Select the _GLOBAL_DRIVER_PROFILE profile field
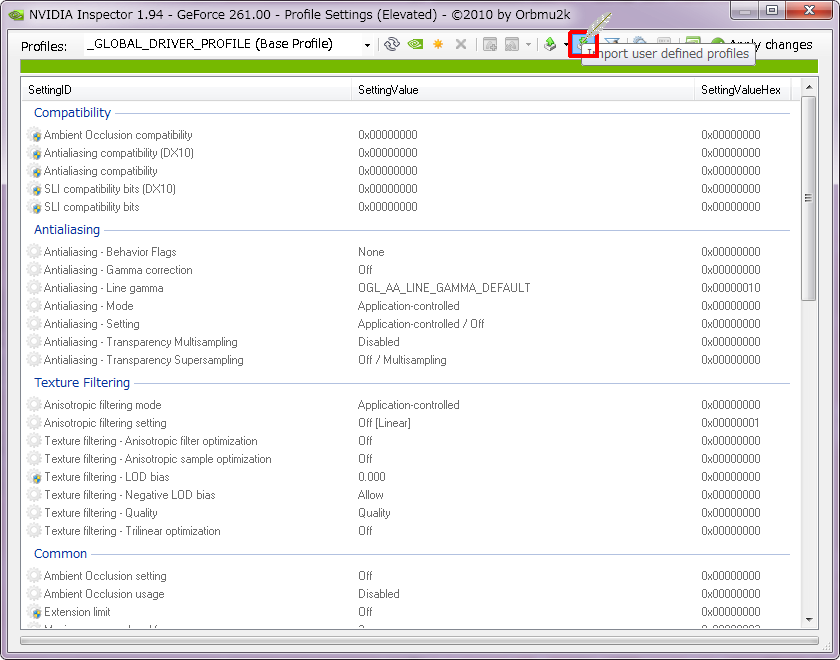 223,44
